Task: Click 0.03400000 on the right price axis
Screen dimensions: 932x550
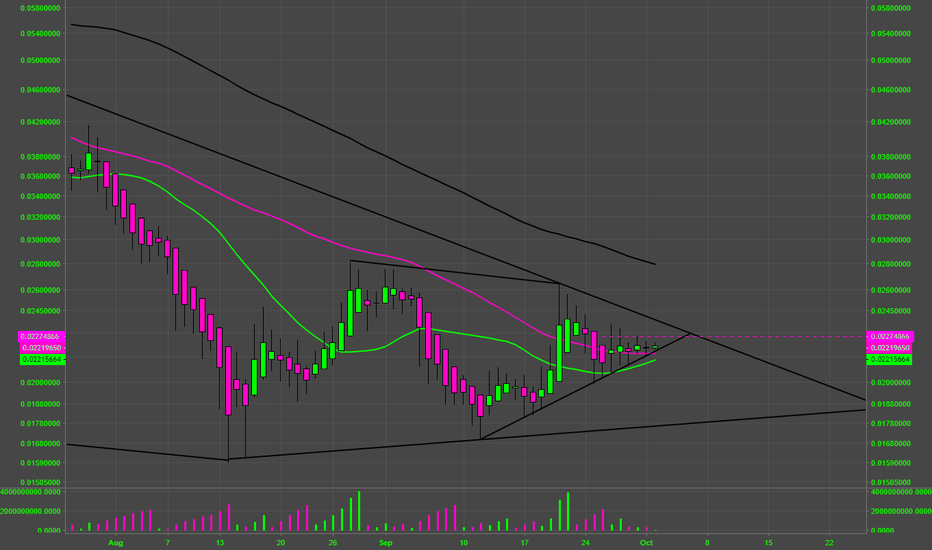Action: point(890,196)
